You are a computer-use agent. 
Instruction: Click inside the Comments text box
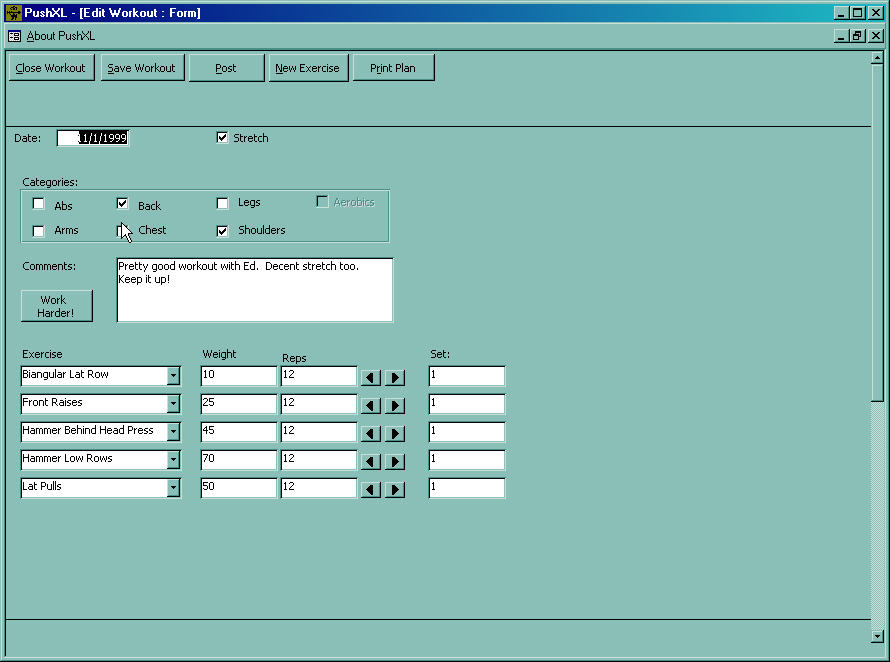(x=255, y=290)
